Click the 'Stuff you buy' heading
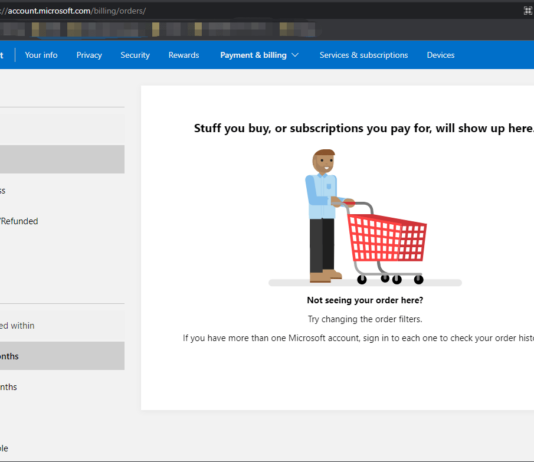The image size is (534, 462). coord(364,128)
